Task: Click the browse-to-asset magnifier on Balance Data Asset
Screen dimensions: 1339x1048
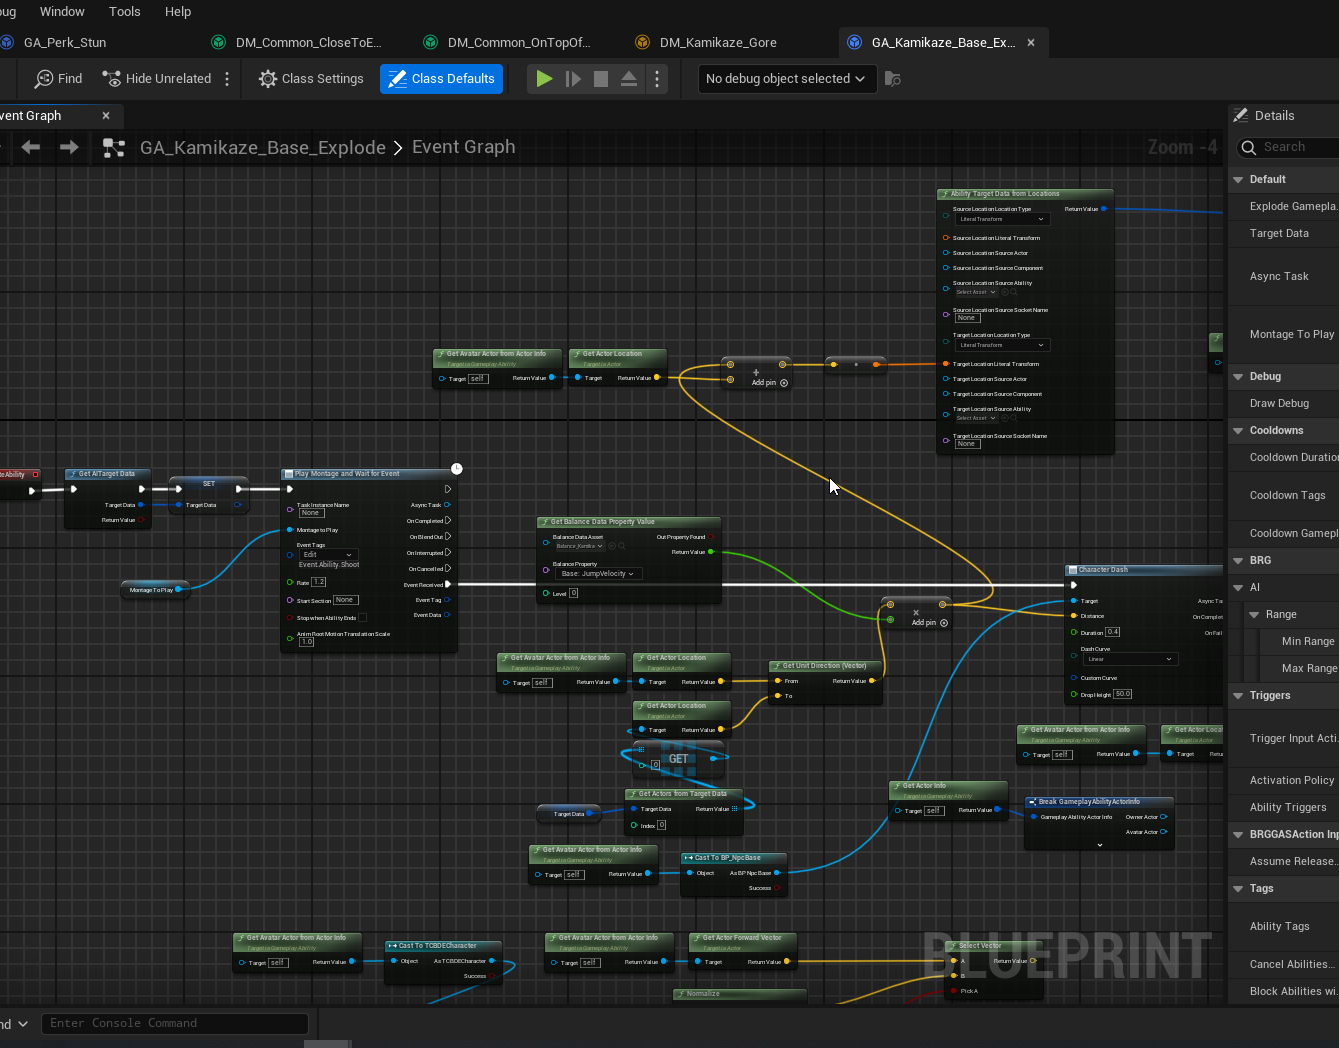Action: [x=622, y=546]
